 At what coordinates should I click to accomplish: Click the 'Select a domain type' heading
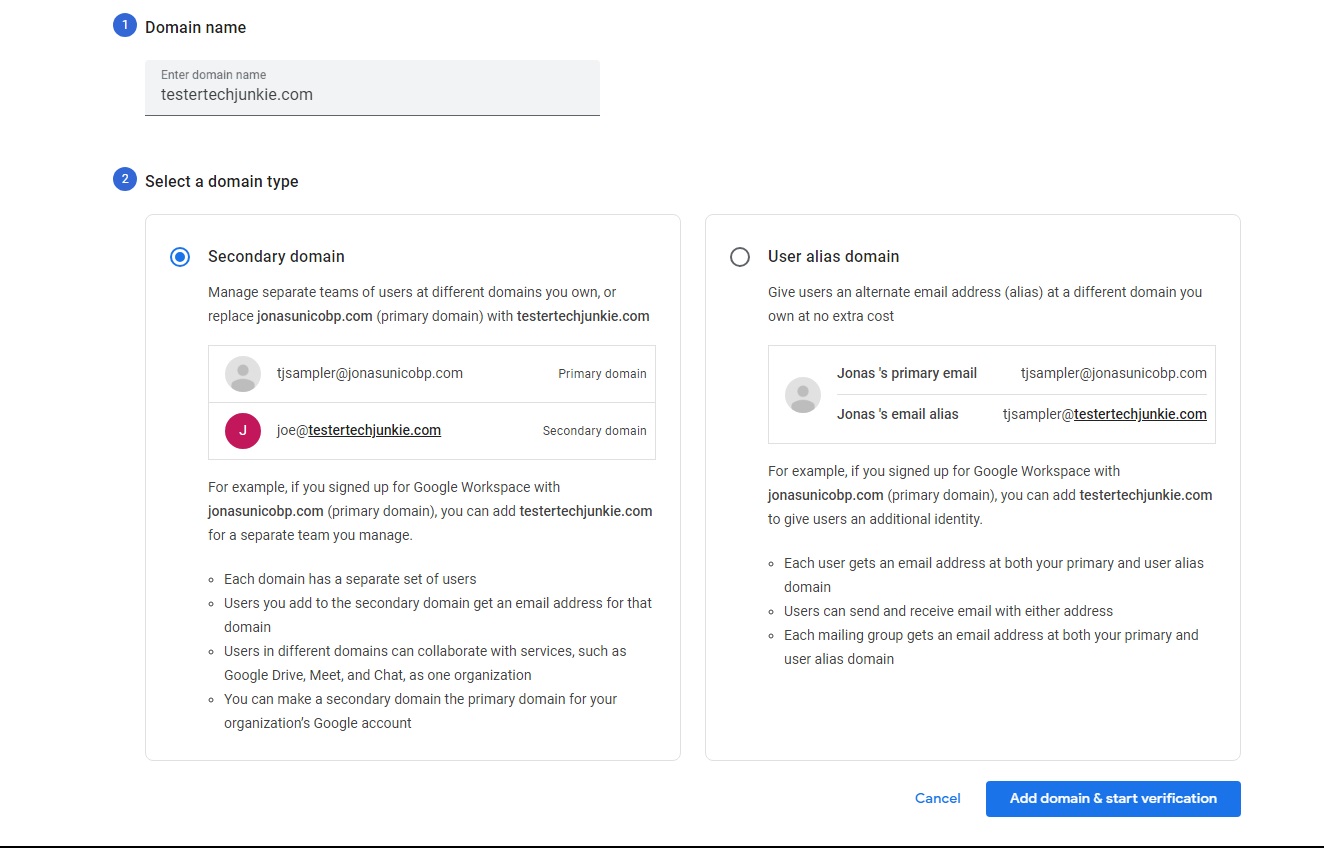click(222, 182)
